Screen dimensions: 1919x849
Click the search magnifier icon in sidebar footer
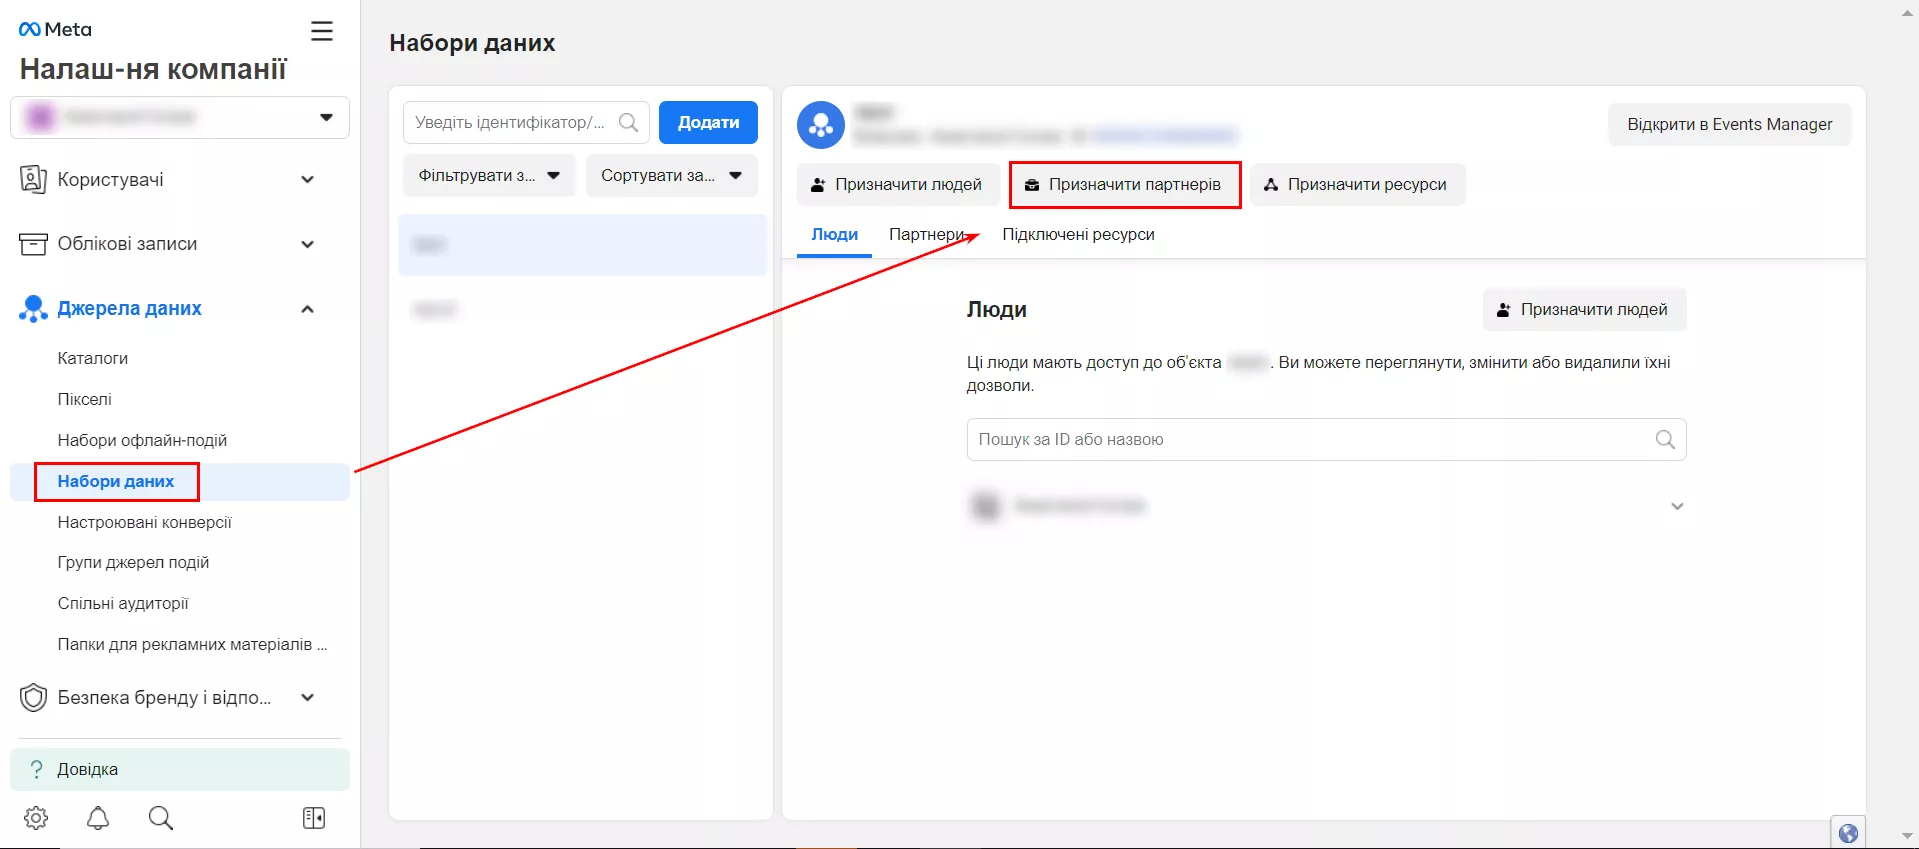[161, 818]
